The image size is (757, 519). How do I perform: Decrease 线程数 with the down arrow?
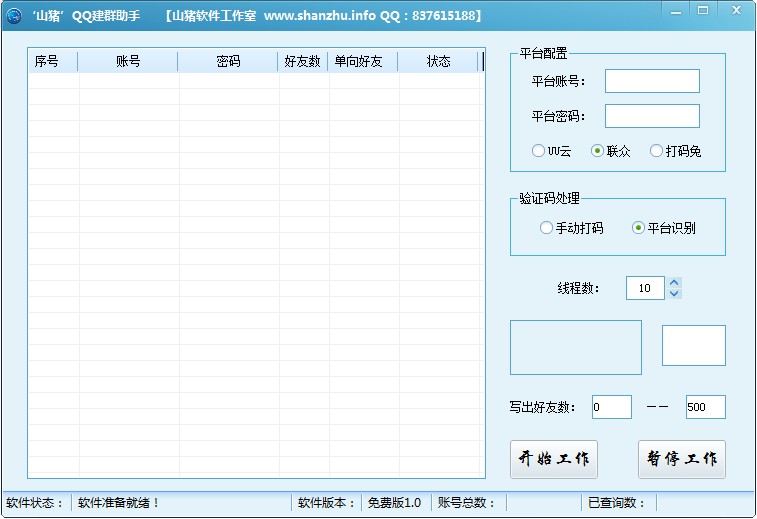[x=674, y=294]
